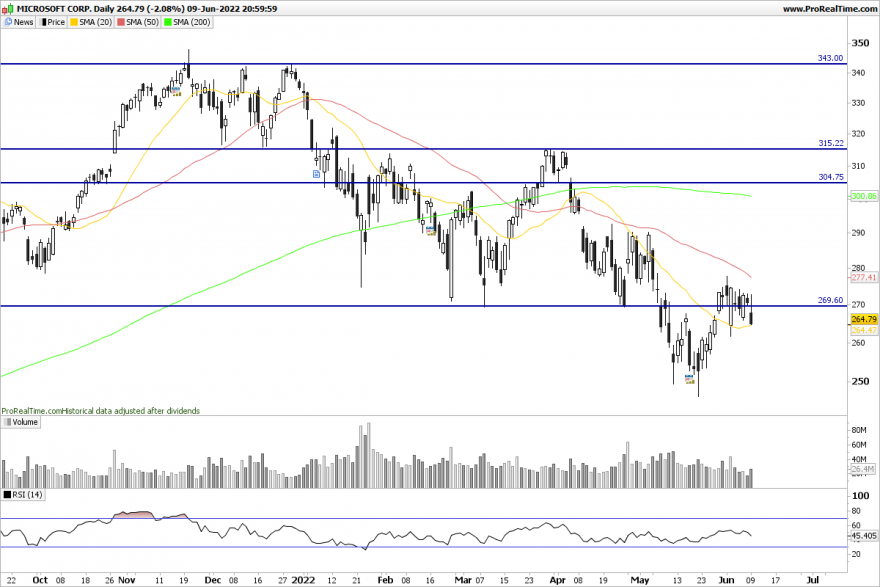Click the SMA (20) legend label
Image resolution: width=880 pixels, height=587 pixels.
[95, 22]
